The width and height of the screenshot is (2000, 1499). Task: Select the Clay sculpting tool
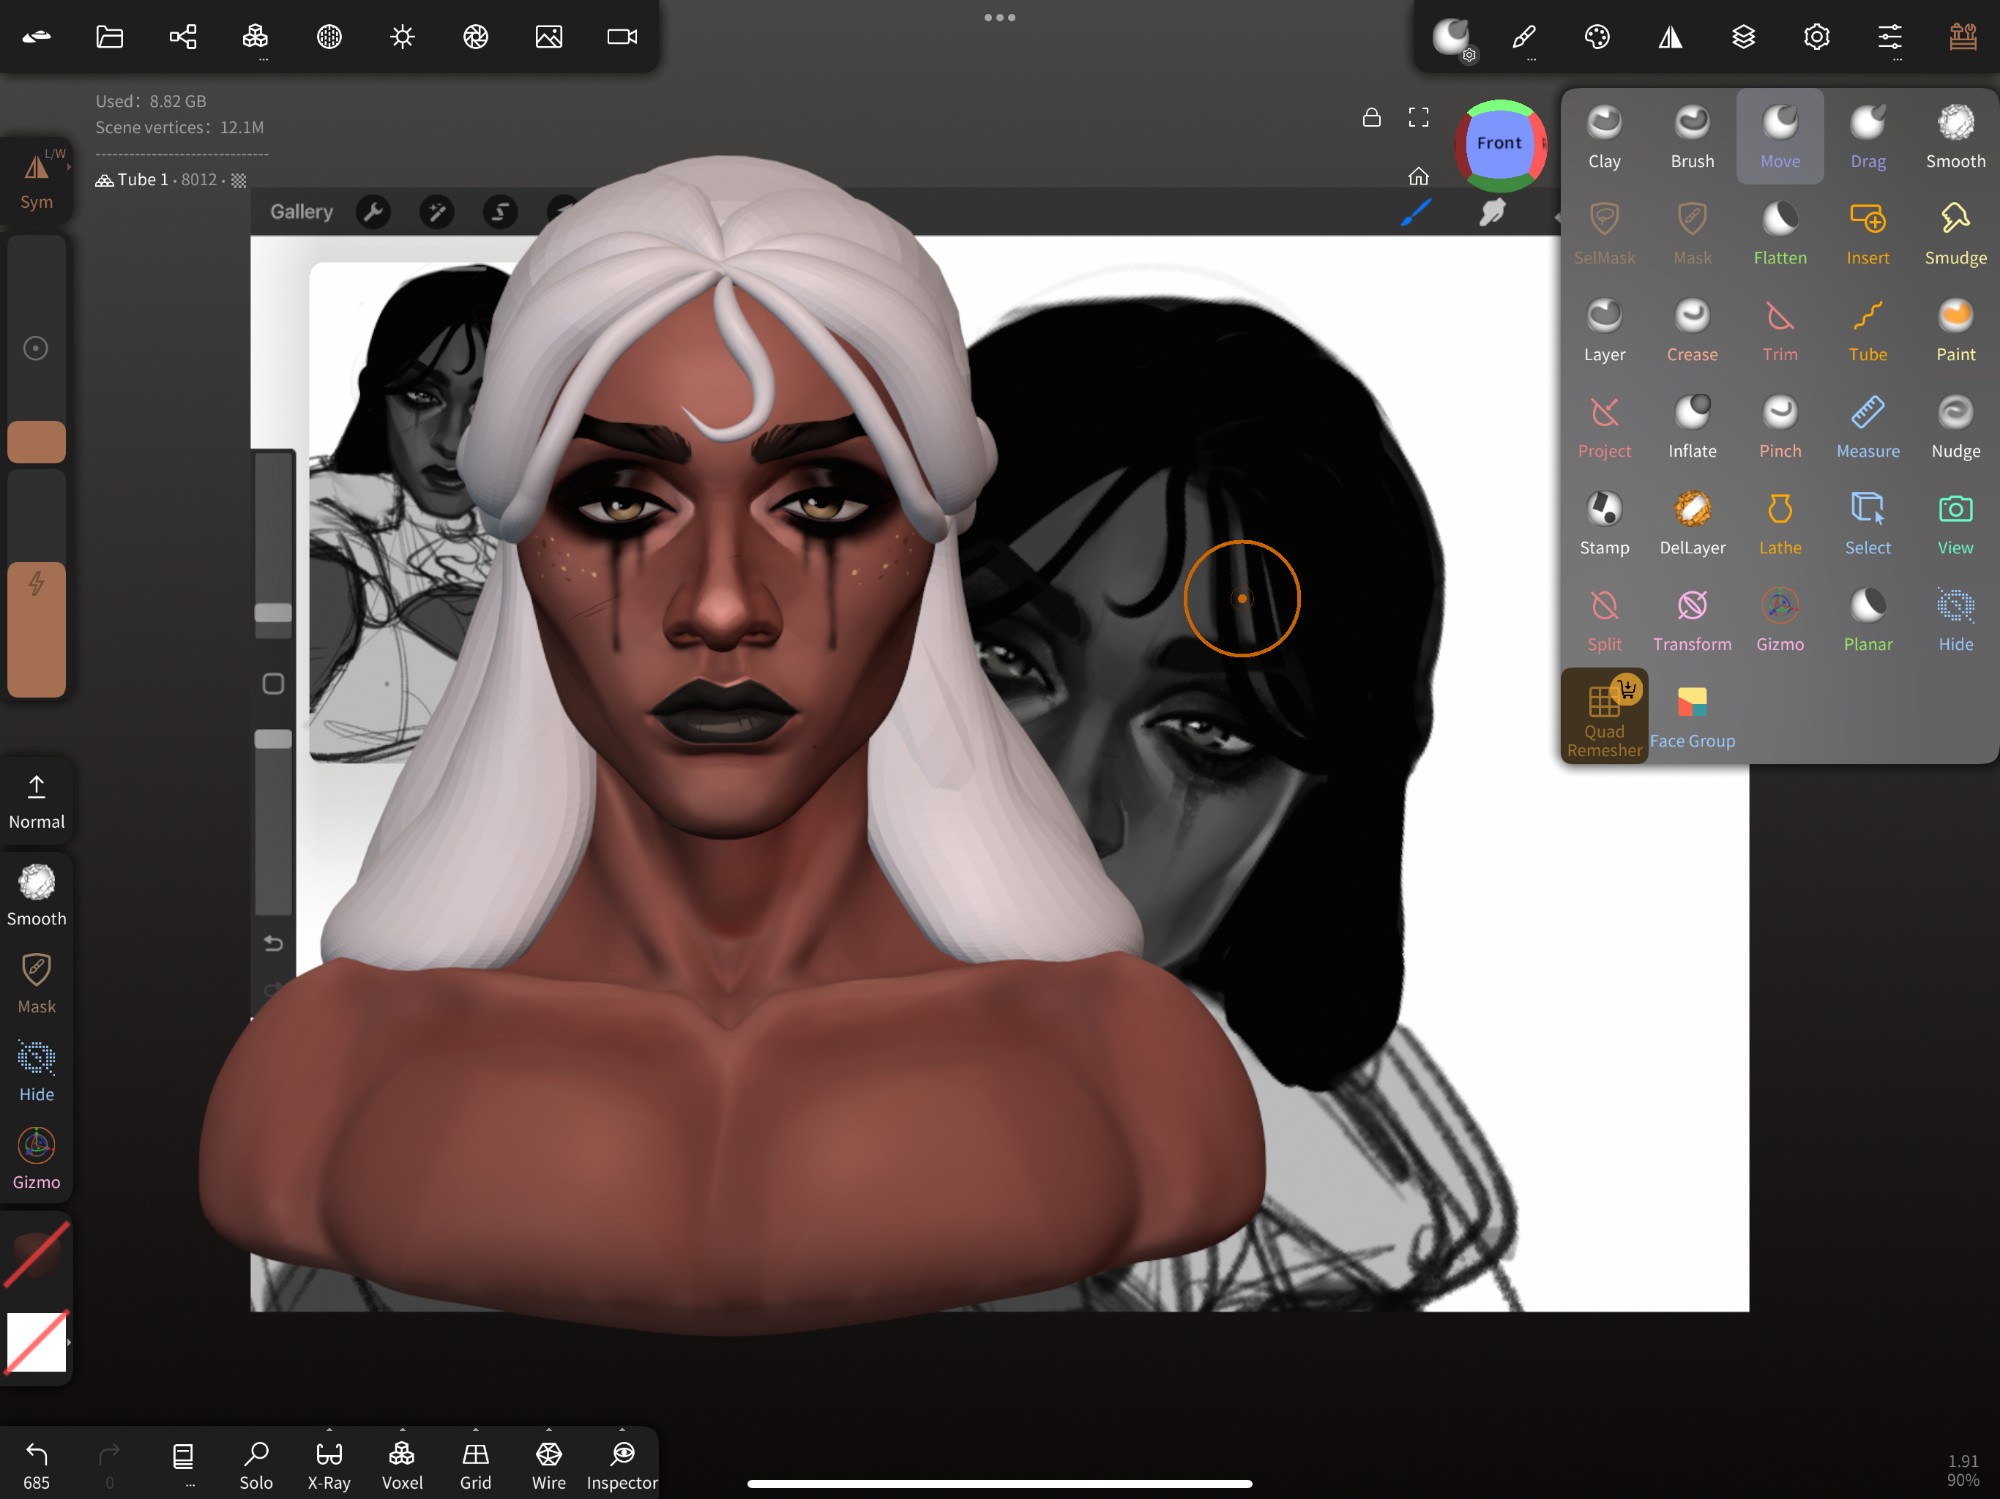pyautogui.click(x=1604, y=137)
